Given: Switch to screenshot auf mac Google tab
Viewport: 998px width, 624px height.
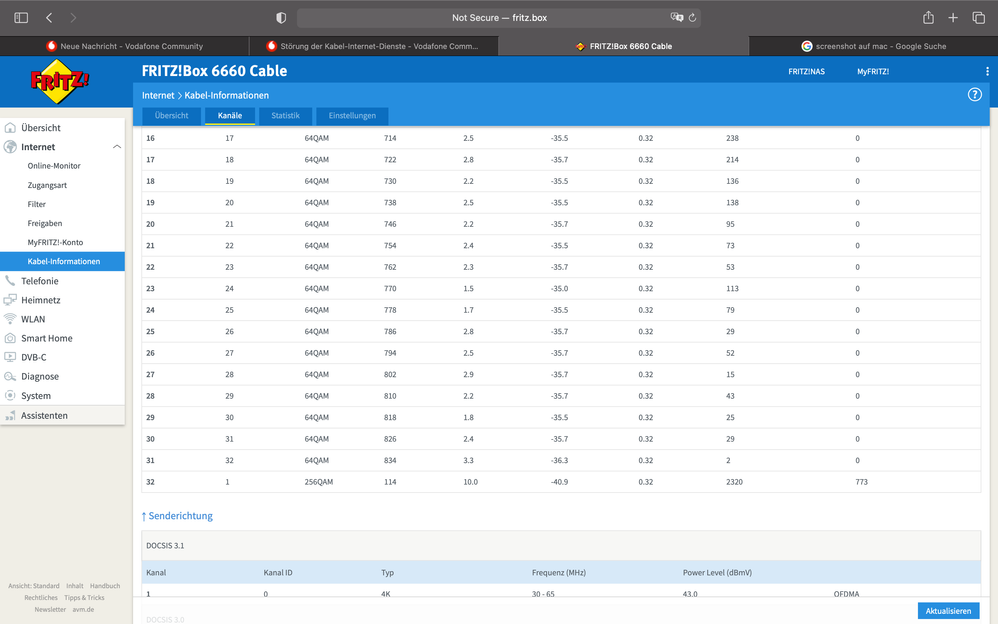Looking at the screenshot, I should pos(873,46).
